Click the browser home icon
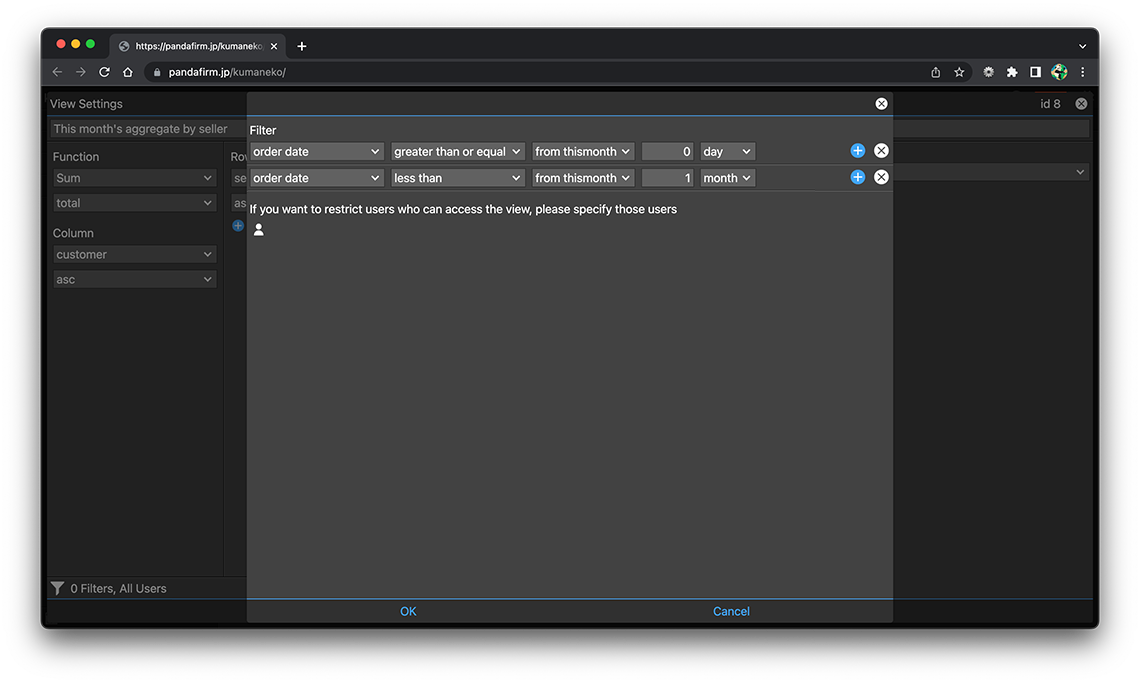 (128, 72)
